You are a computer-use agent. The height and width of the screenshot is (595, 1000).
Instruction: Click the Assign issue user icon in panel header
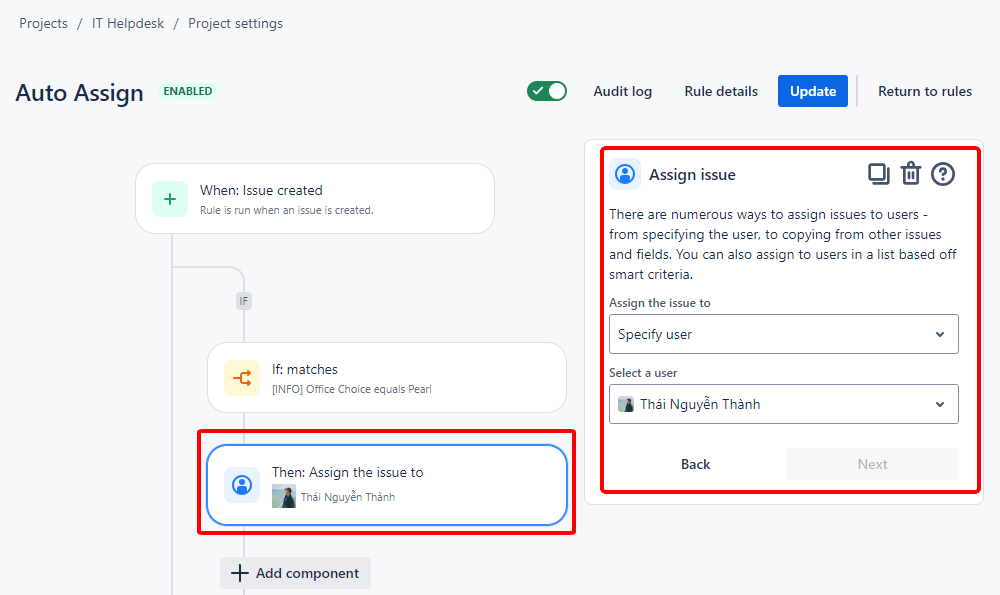[625, 174]
